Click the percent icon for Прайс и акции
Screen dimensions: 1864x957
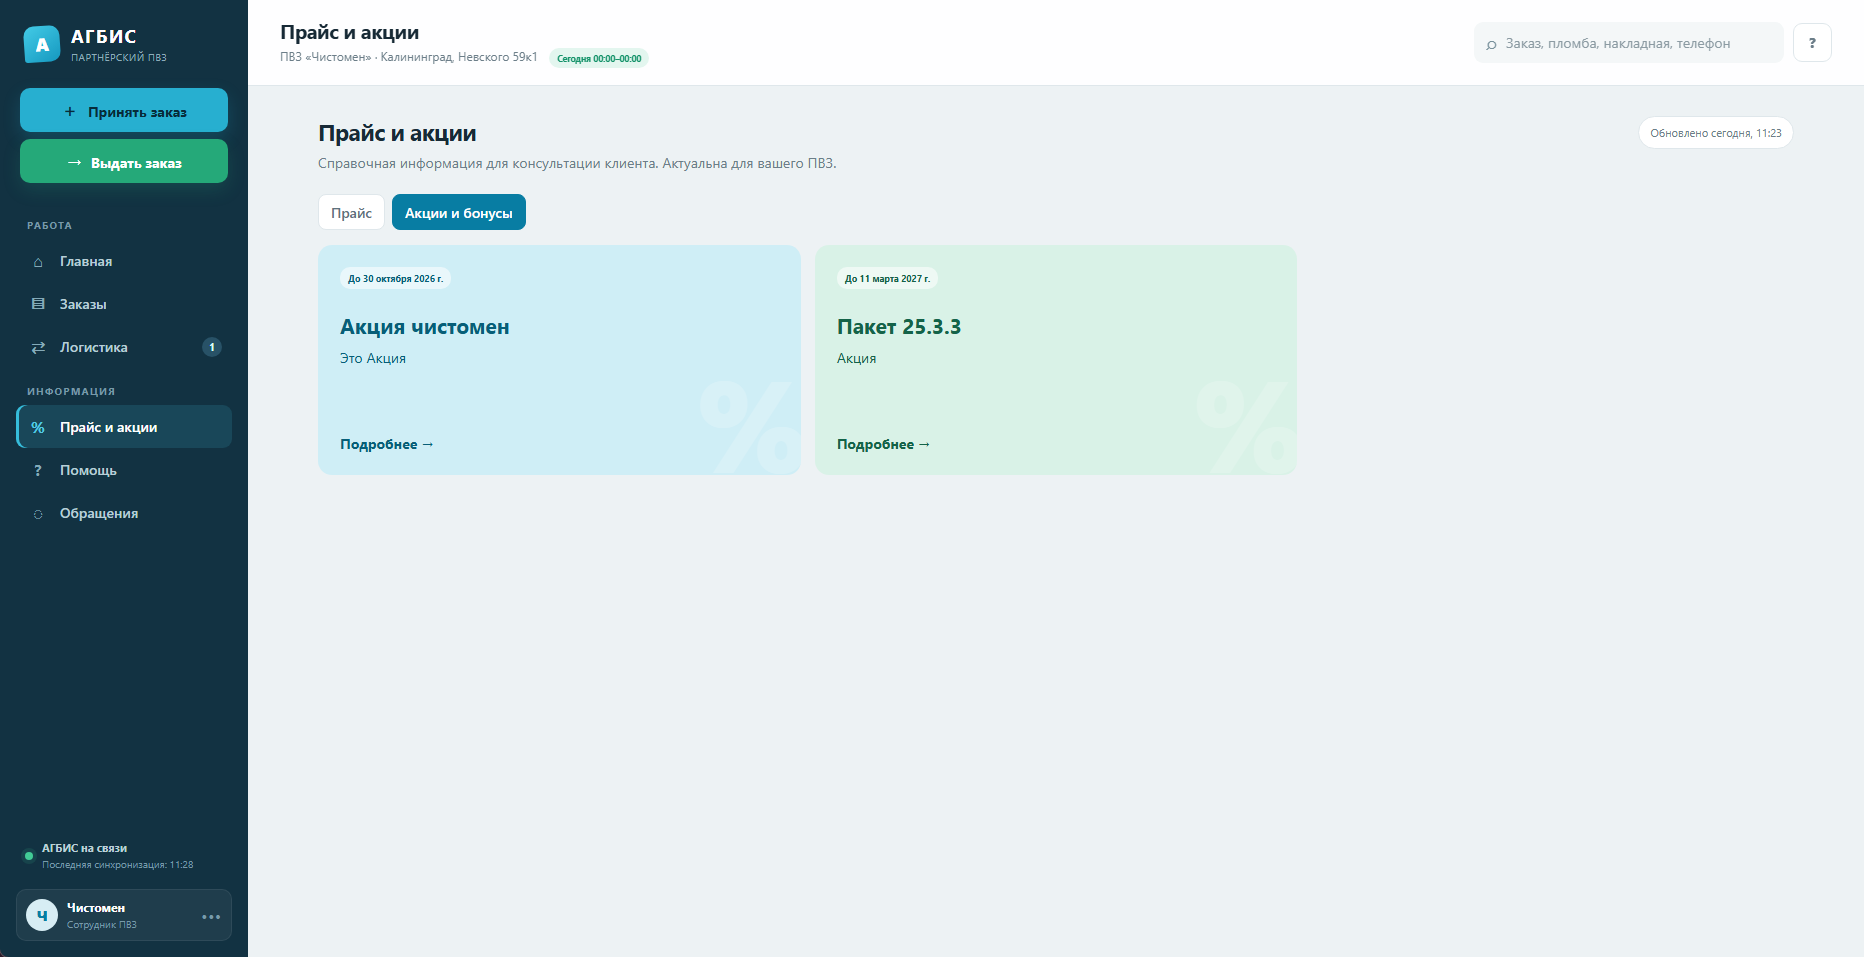38,427
